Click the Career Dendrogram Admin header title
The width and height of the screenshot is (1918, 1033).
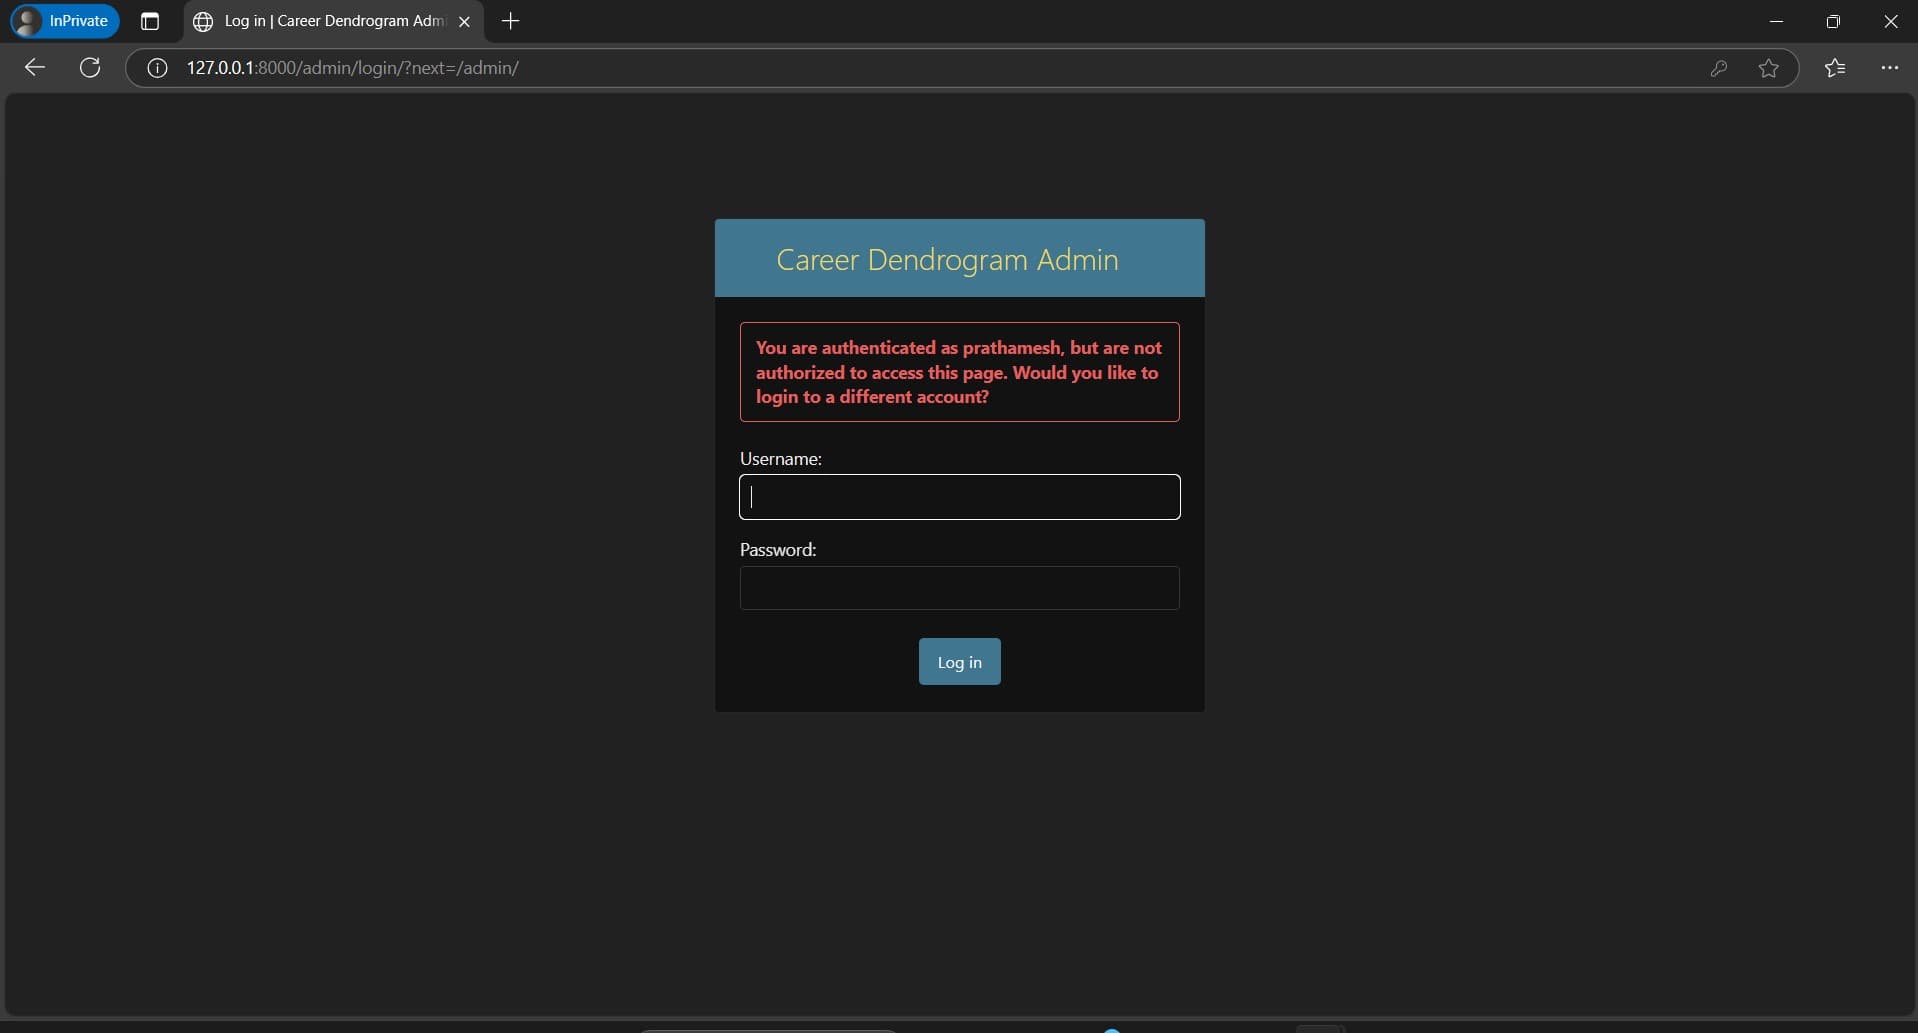tap(947, 260)
